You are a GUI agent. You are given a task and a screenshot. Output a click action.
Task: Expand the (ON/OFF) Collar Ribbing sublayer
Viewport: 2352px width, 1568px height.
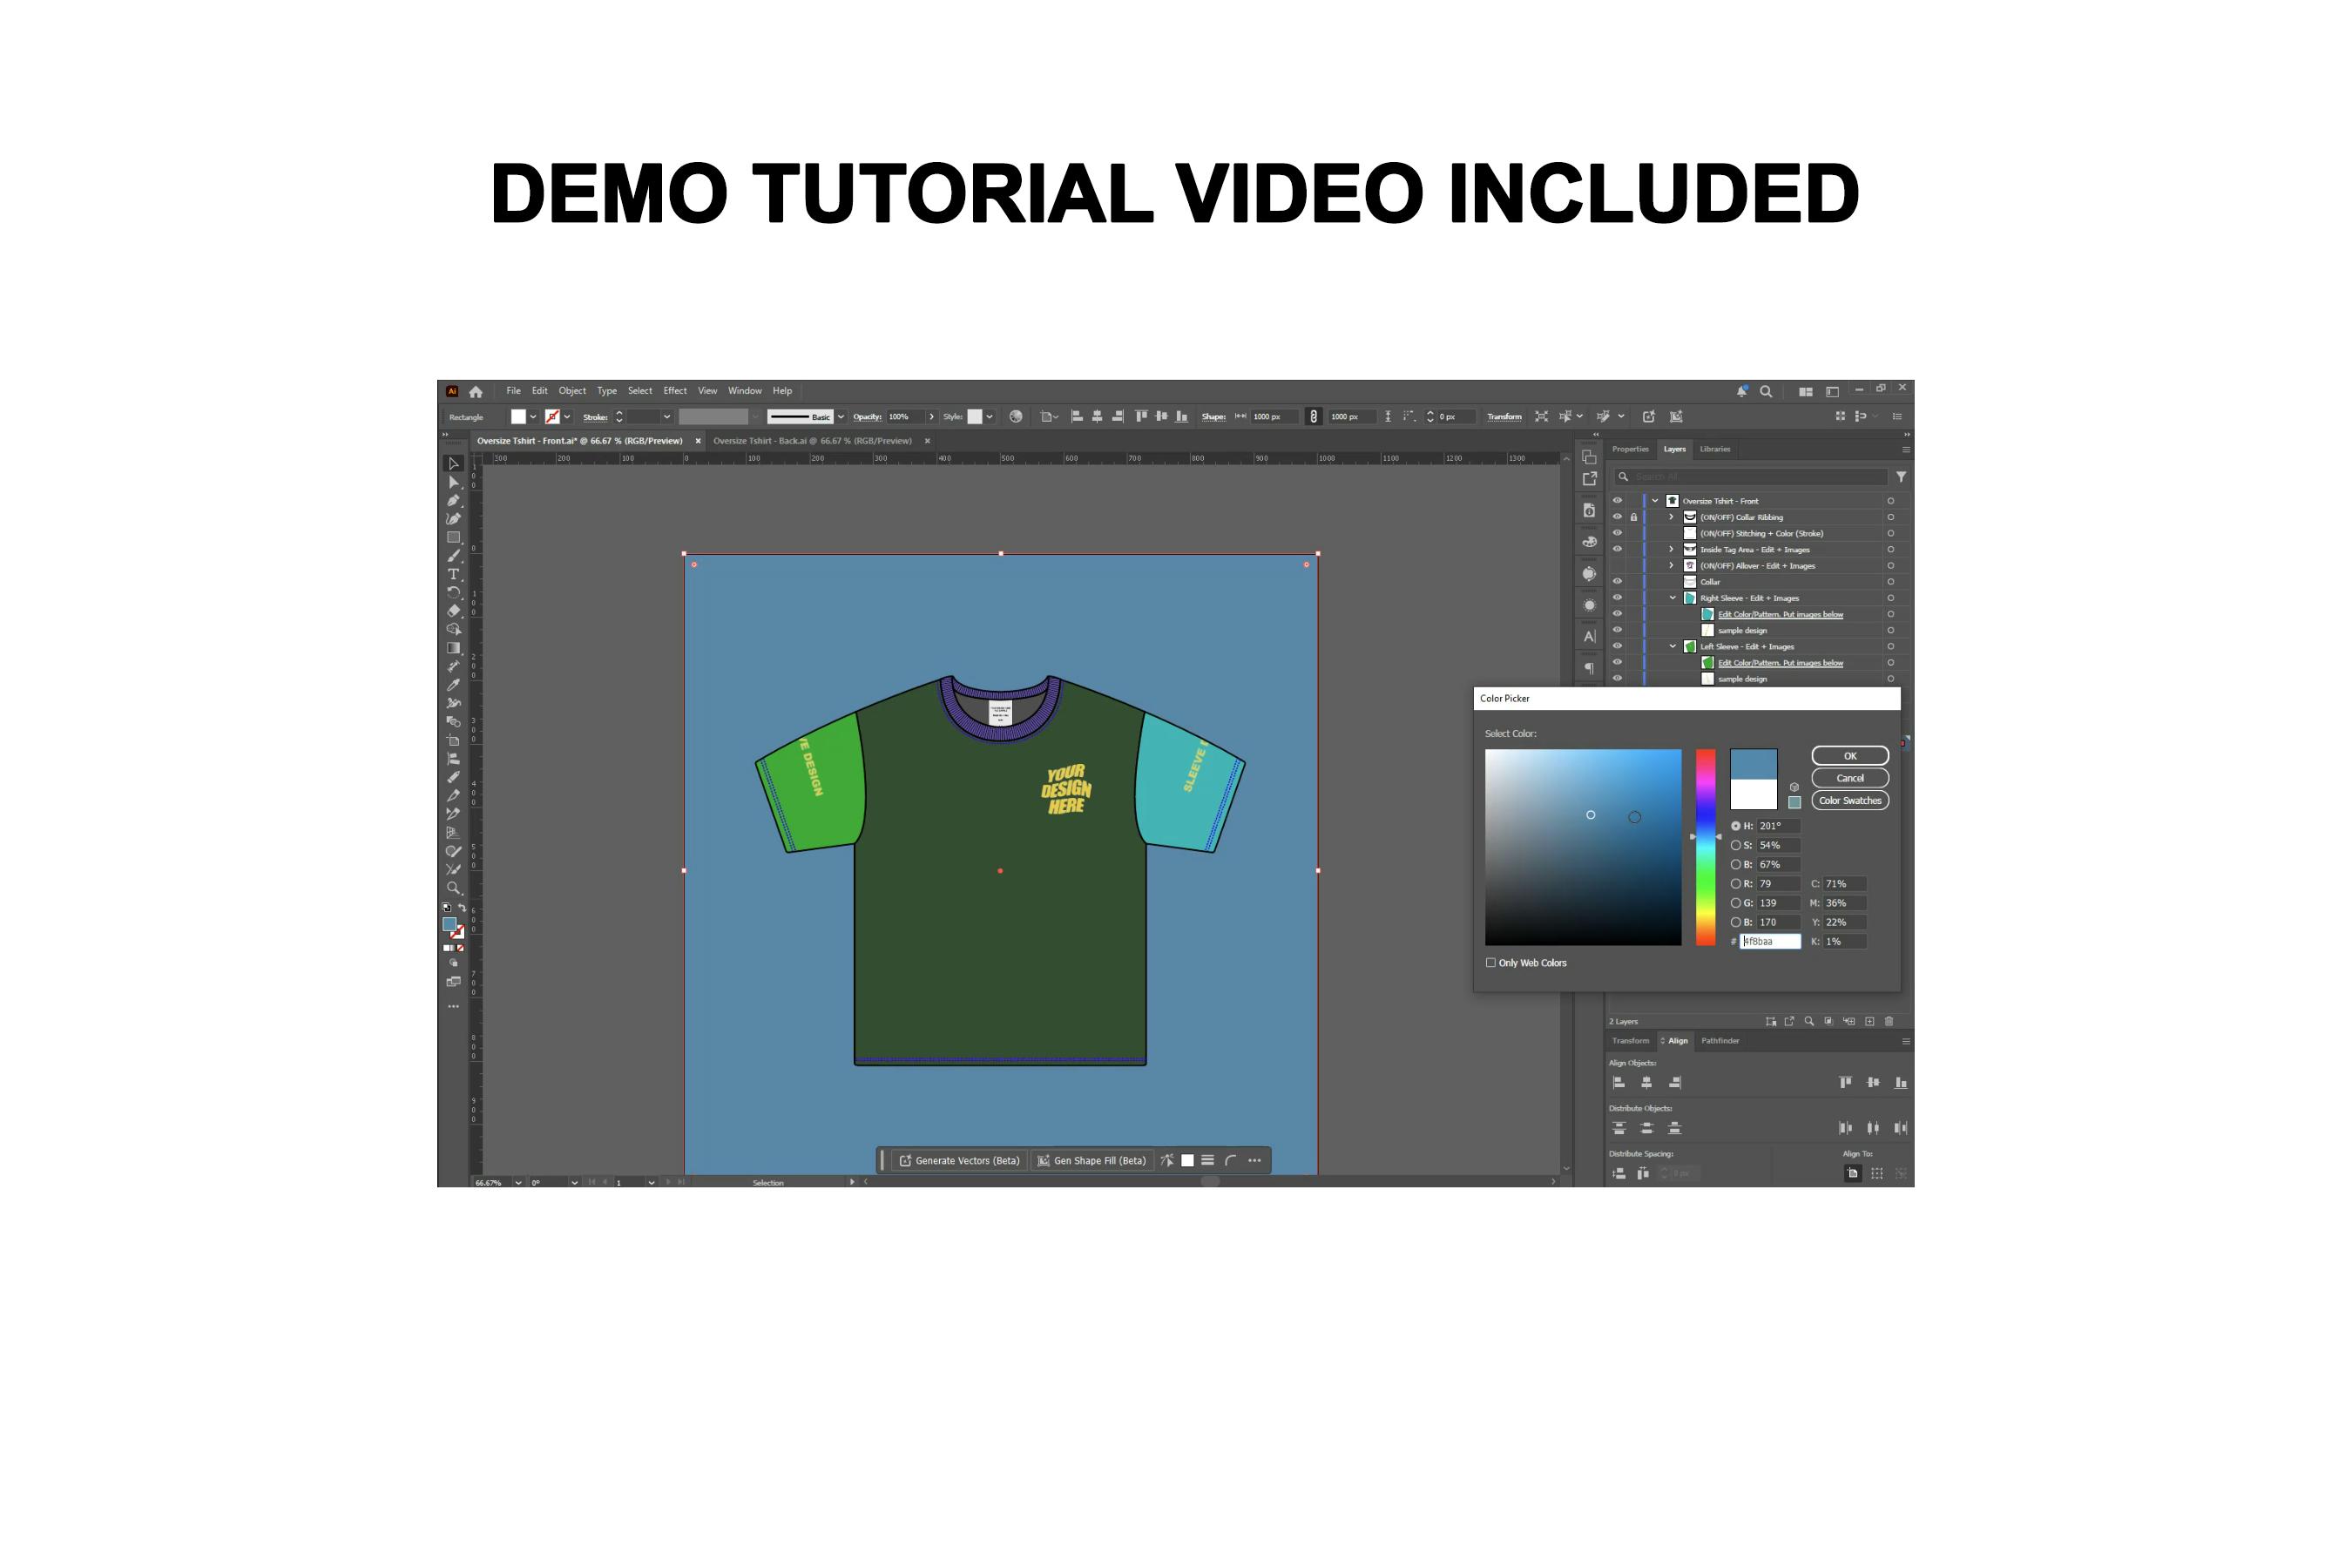pyautogui.click(x=1671, y=517)
